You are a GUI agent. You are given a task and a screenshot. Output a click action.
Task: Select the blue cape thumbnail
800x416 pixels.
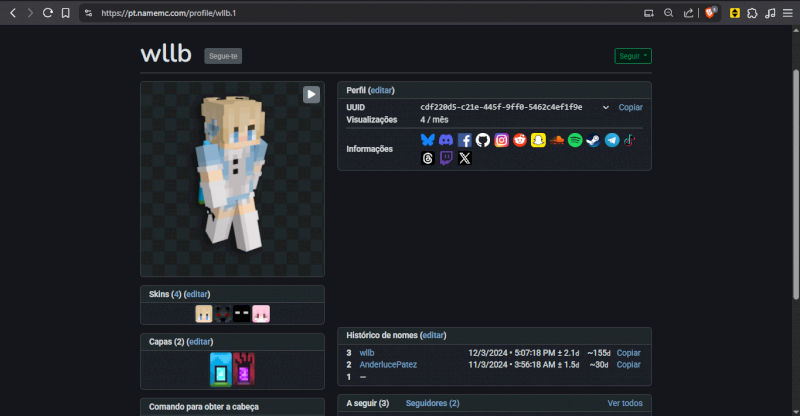[220, 369]
